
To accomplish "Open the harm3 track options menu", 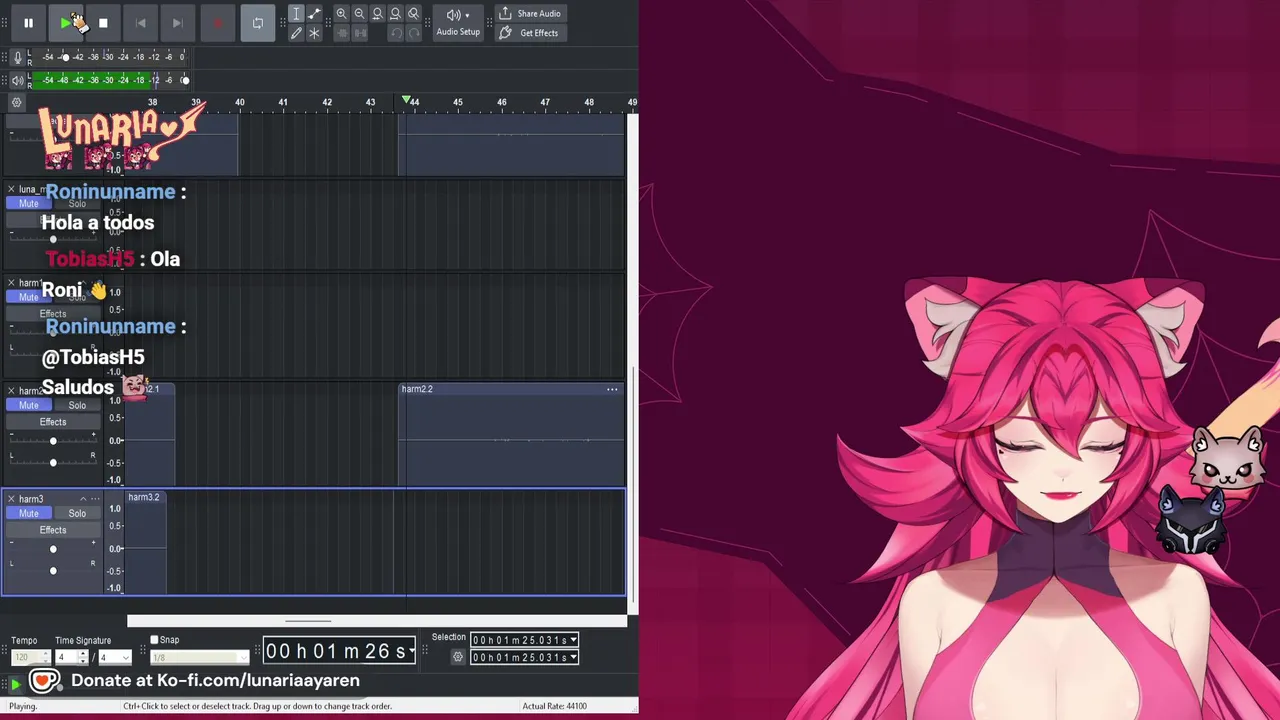I will [x=95, y=498].
